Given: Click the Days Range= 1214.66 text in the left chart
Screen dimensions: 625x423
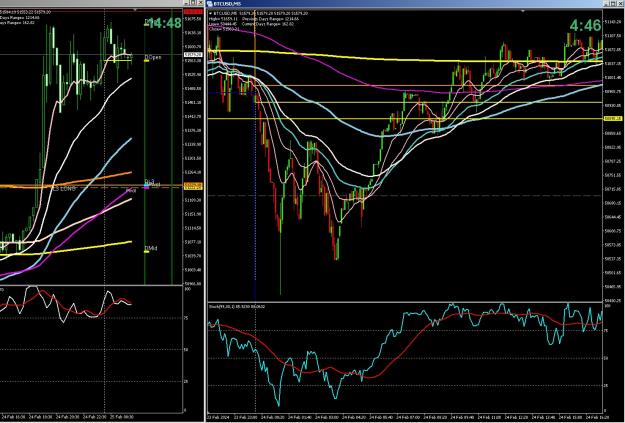Looking at the screenshot, I should (x=19, y=18).
